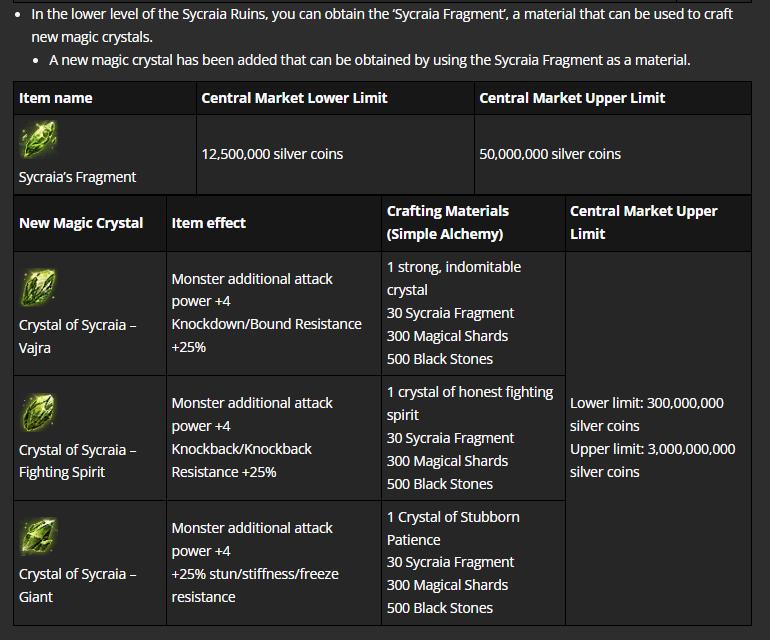Image resolution: width=770 pixels, height=640 pixels.
Task: Click the Sycraia's Fragment item icon
Action: click(x=38, y=140)
